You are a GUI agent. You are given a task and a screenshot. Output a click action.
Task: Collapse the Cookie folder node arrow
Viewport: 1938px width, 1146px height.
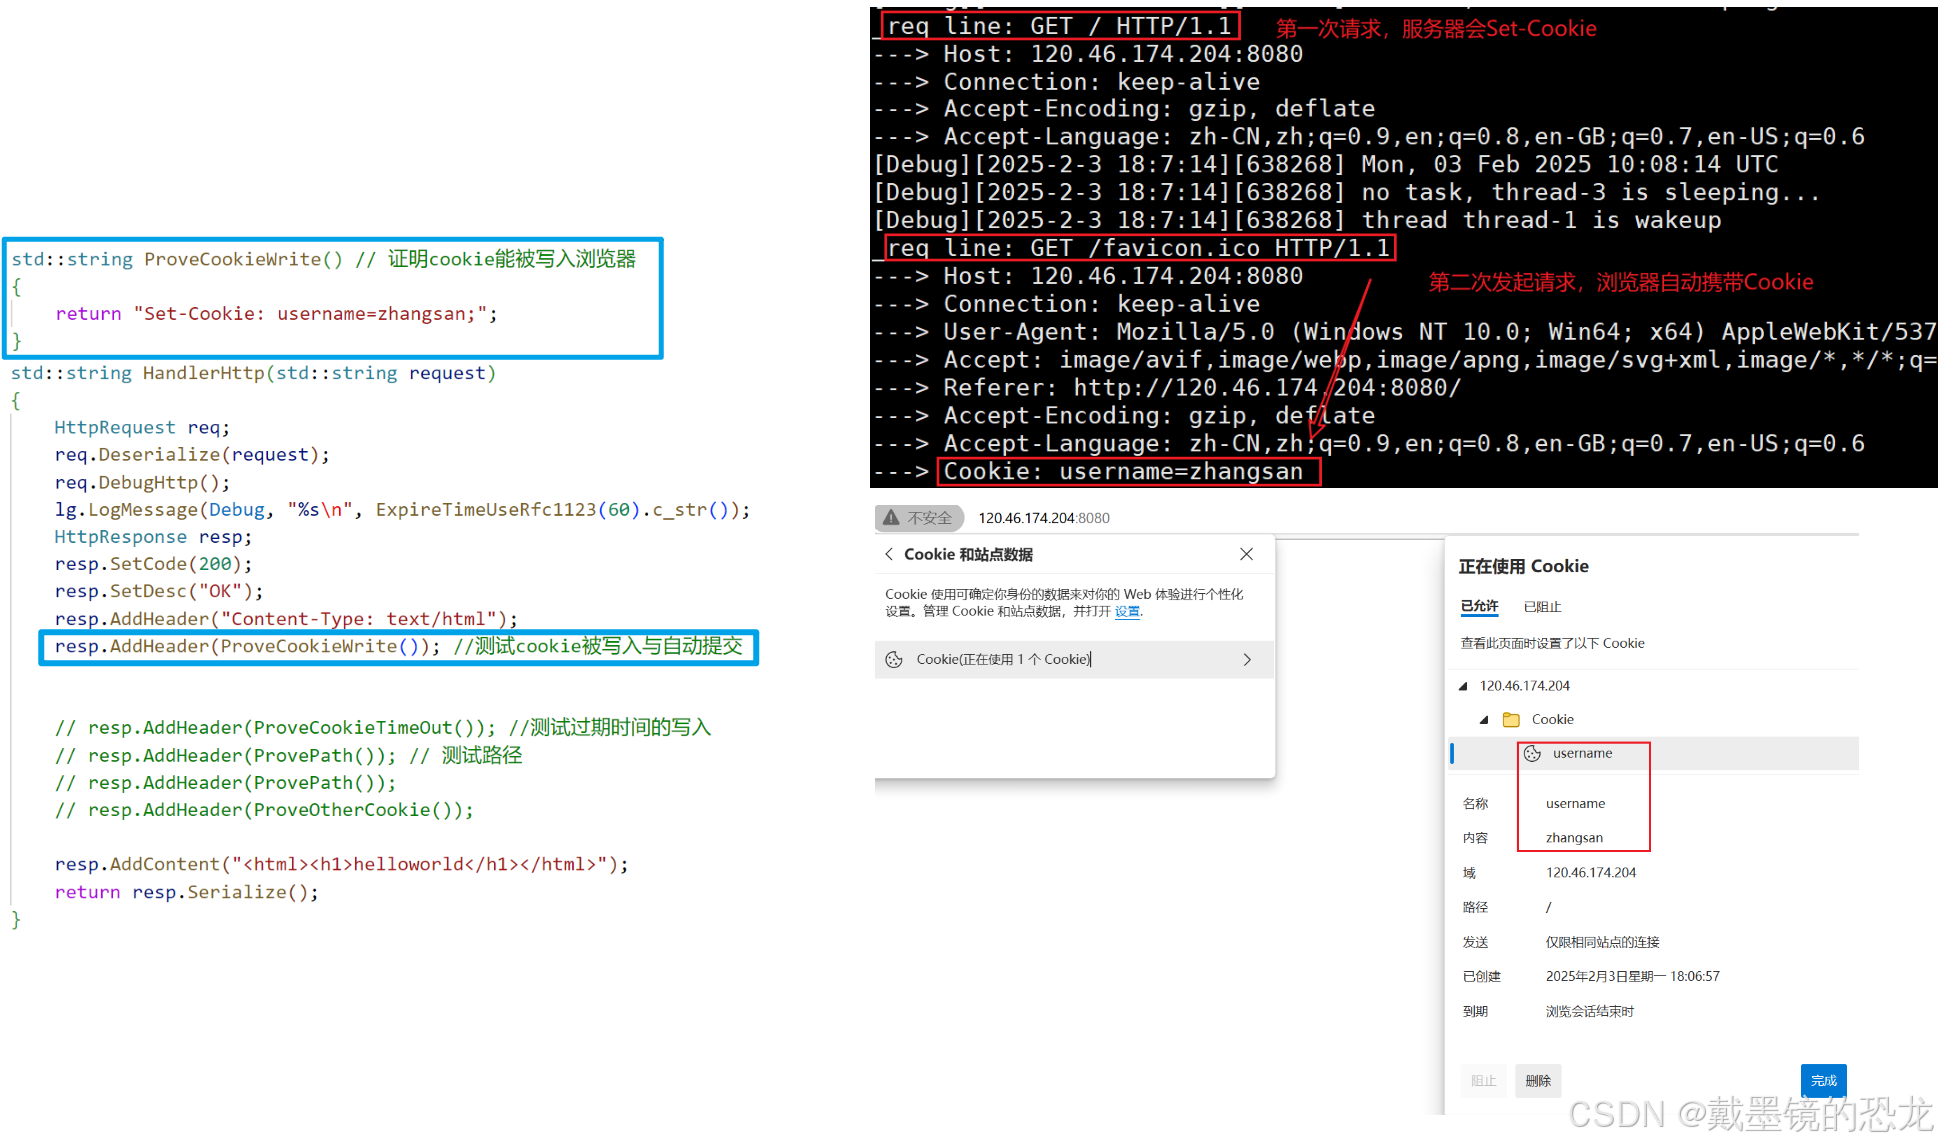click(1484, 720)
